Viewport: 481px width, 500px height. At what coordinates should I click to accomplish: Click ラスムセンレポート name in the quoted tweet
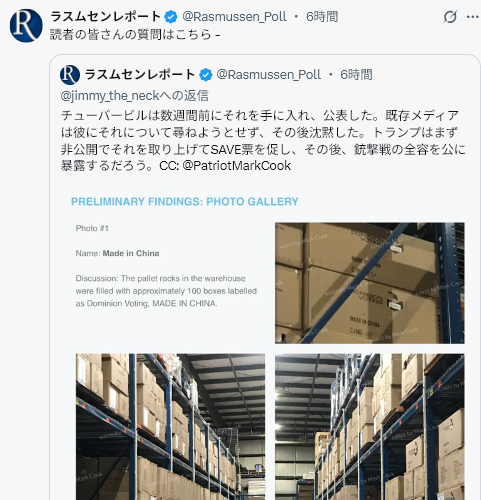[x=140, y=75]
